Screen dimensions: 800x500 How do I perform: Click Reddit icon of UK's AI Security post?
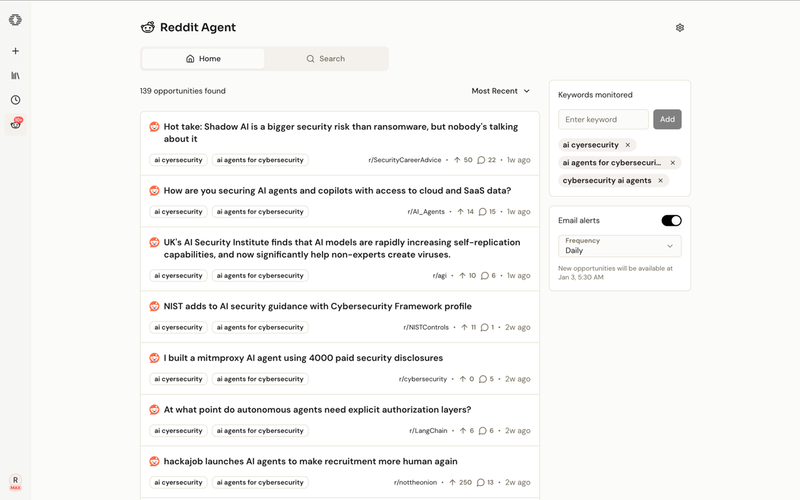tap(154, 242)
